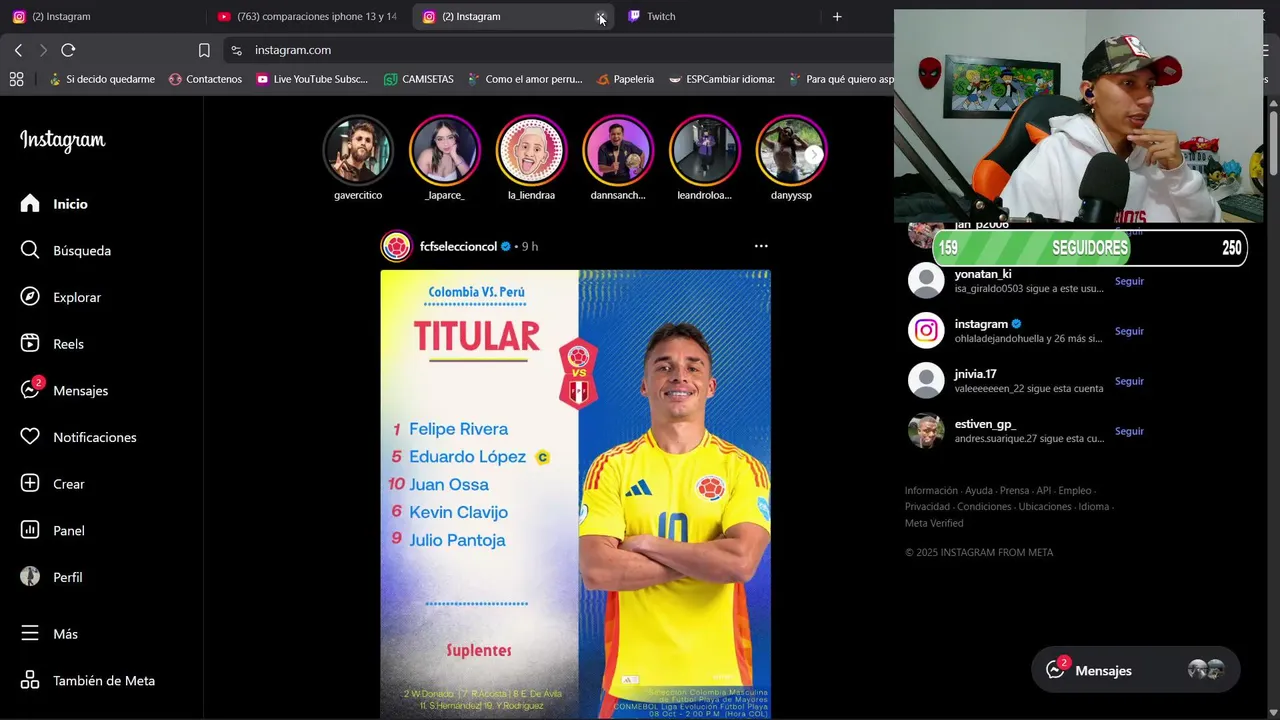The image size is (1280, 720).
Task: Click the Meta Verified footer link
Action: coord(934,523)
